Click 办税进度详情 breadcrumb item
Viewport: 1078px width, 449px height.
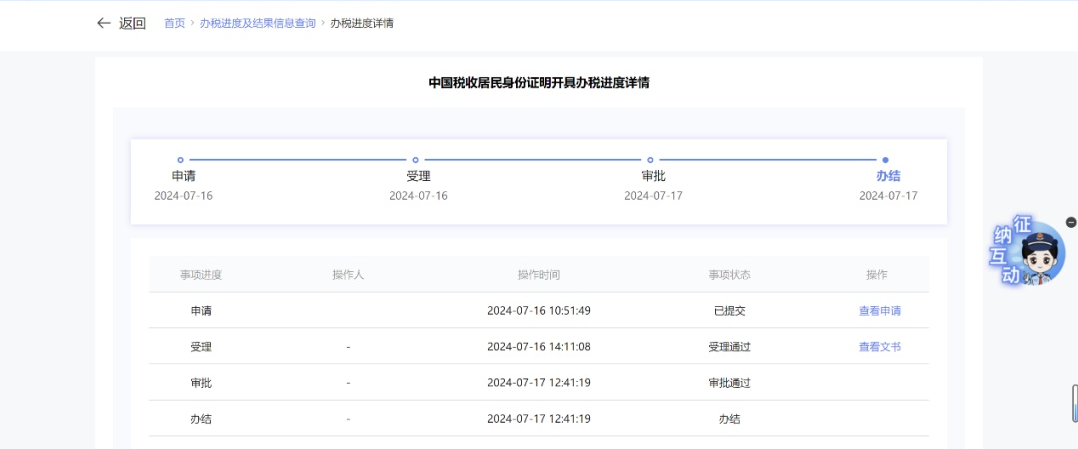[361, 23]
